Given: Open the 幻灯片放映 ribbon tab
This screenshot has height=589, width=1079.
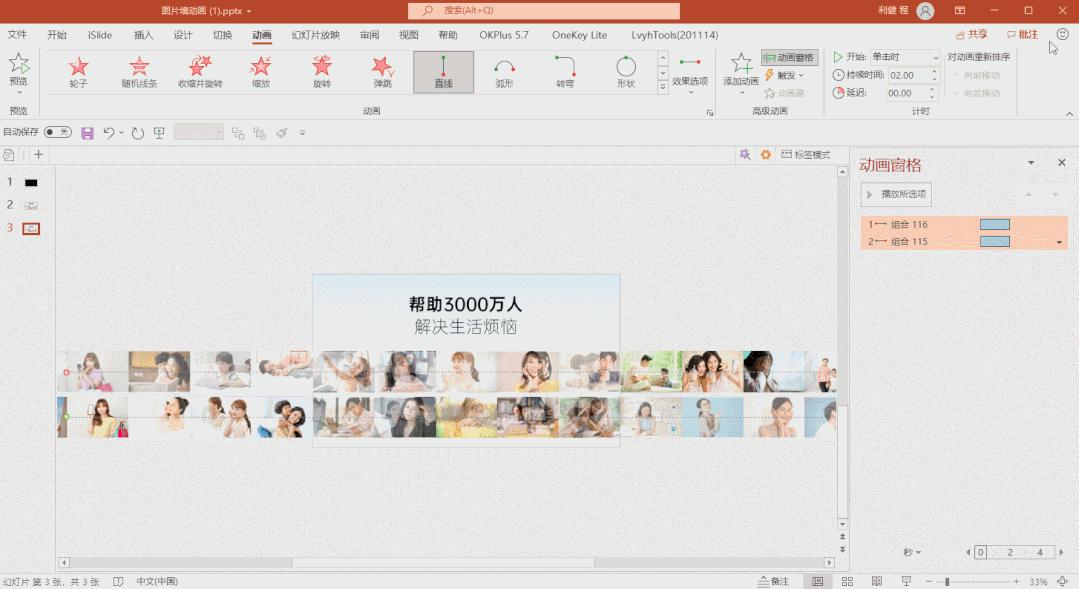Looking at the screenshot, I should point(314,34).
